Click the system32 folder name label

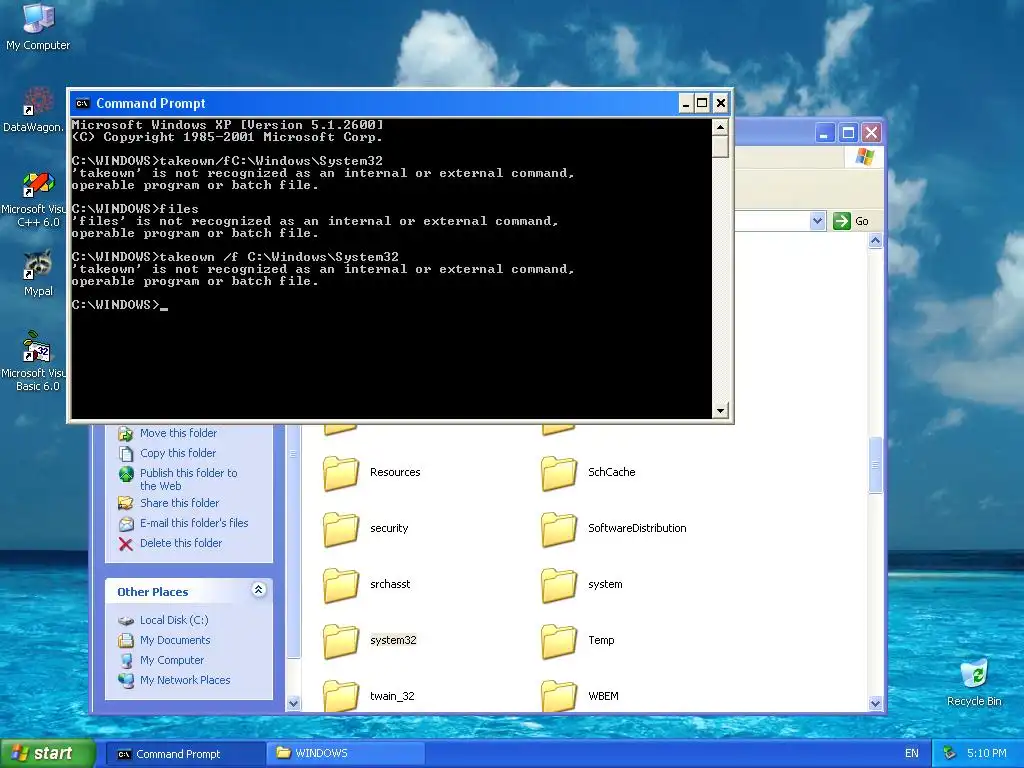click(x=393, y=641)
